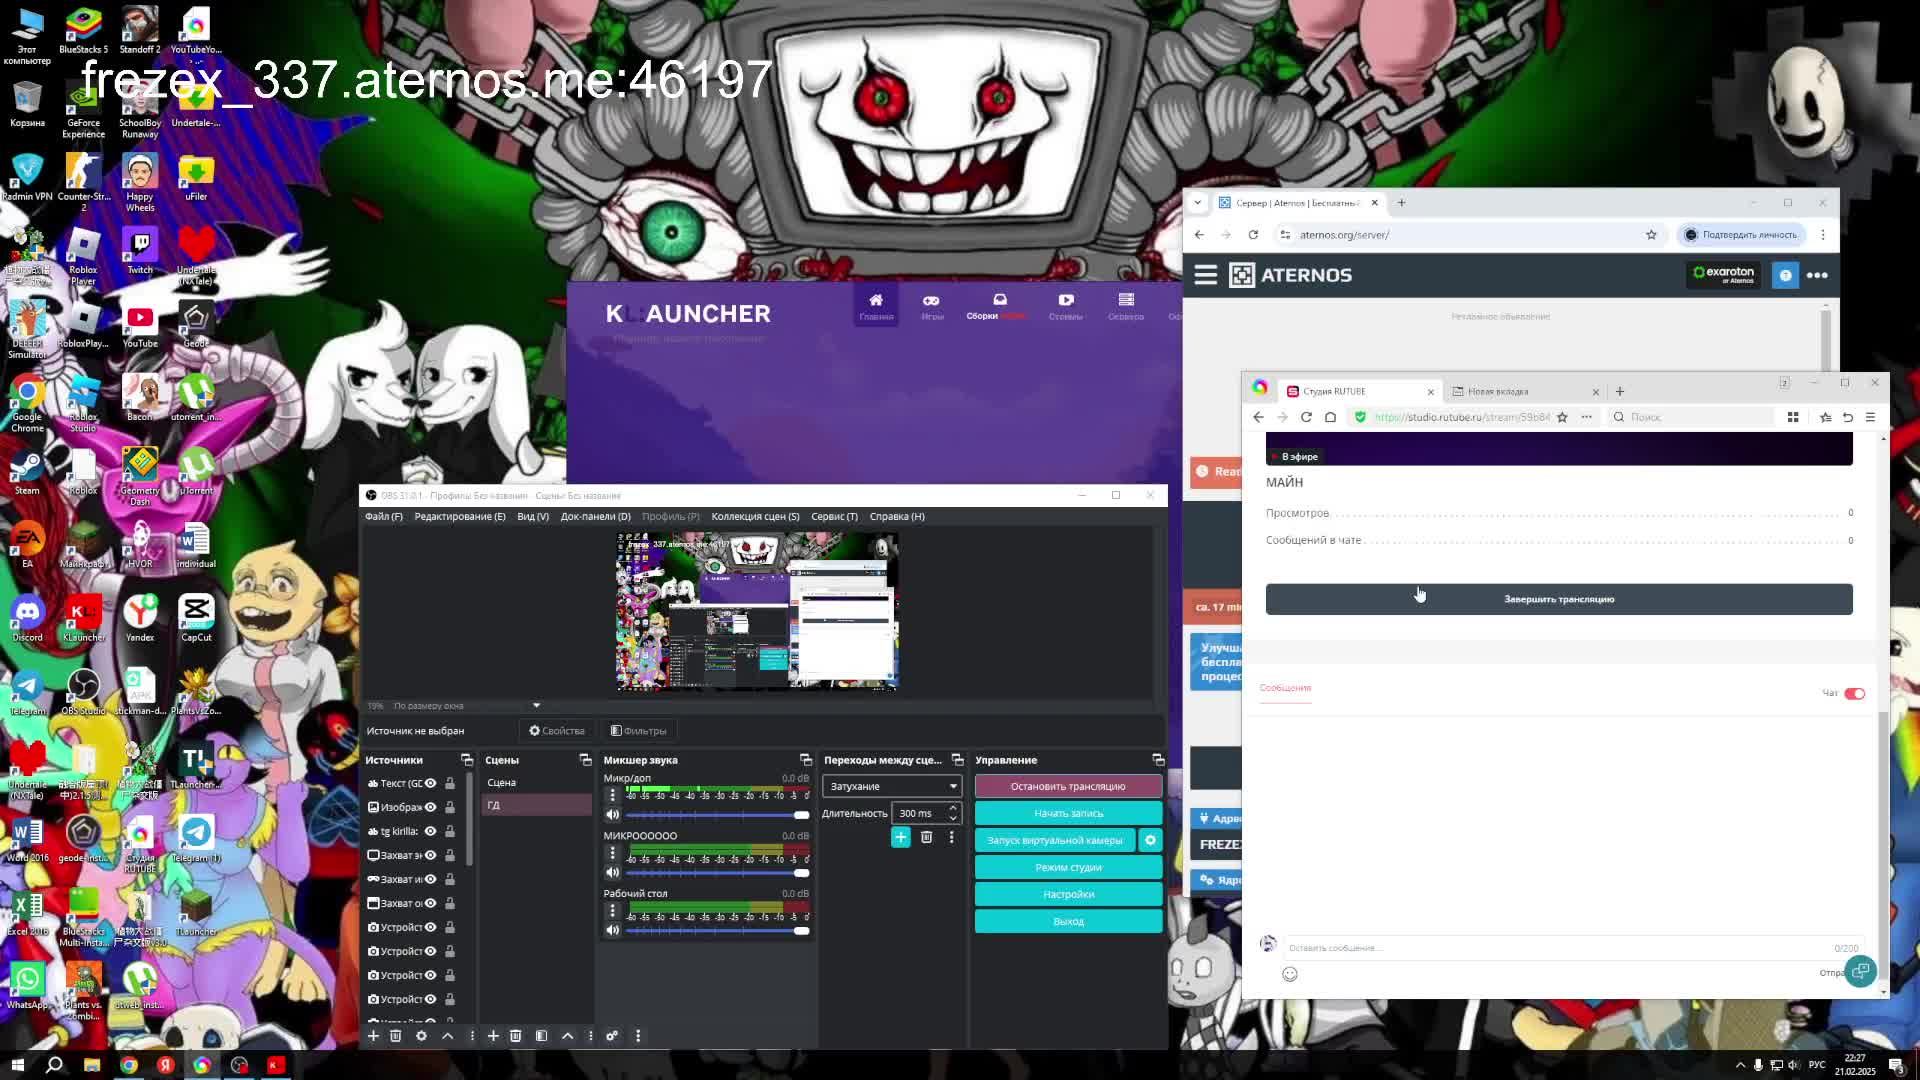The height and width of the screenshot is (1080, 1920).
Task: Open emoji picker in RUTUBE chat
Action: [x=1290, y=974]
